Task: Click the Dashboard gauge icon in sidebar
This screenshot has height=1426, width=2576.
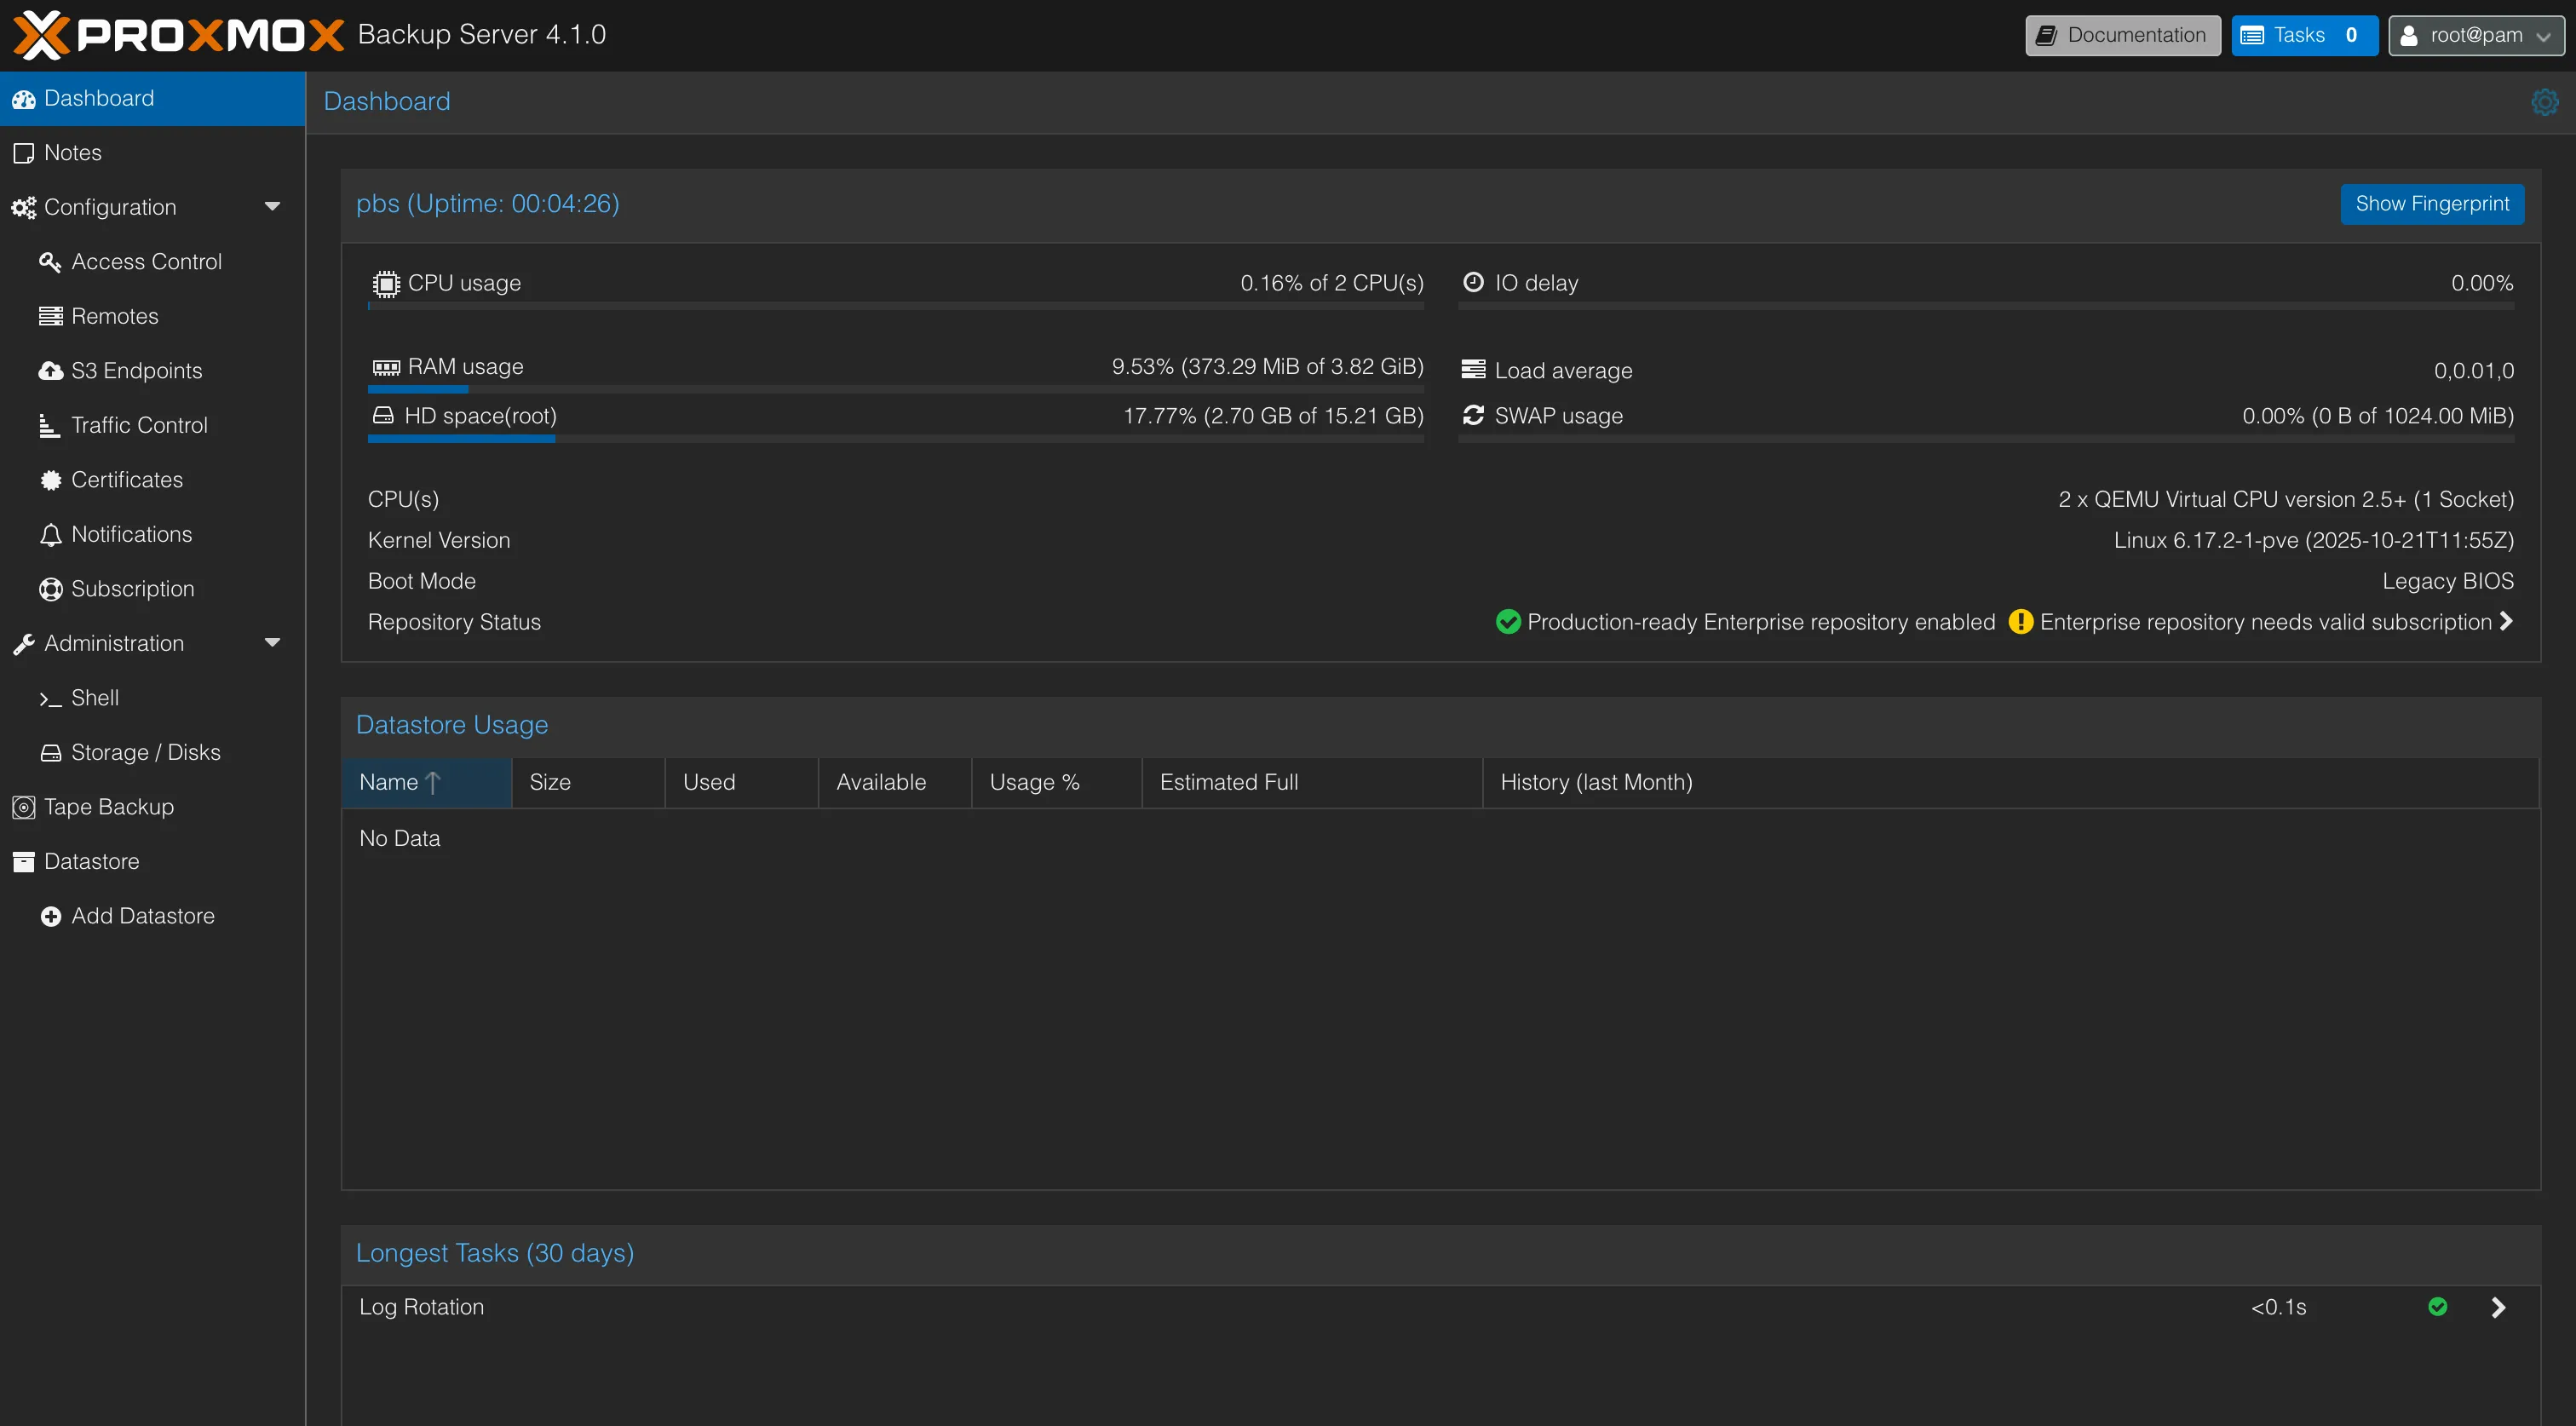Action: tap(24, 99)
